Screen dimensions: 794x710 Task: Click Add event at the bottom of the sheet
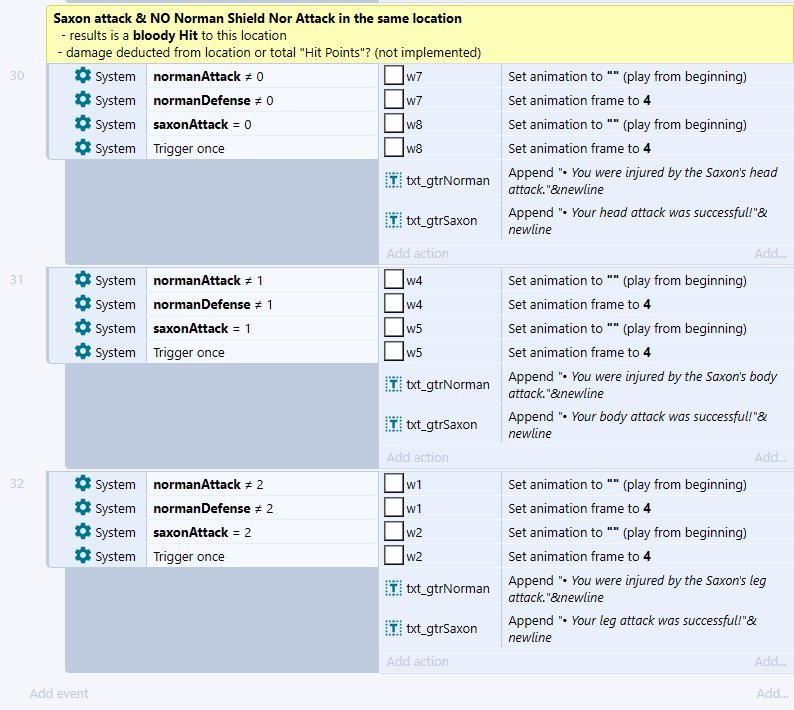[x=59, y=693]
